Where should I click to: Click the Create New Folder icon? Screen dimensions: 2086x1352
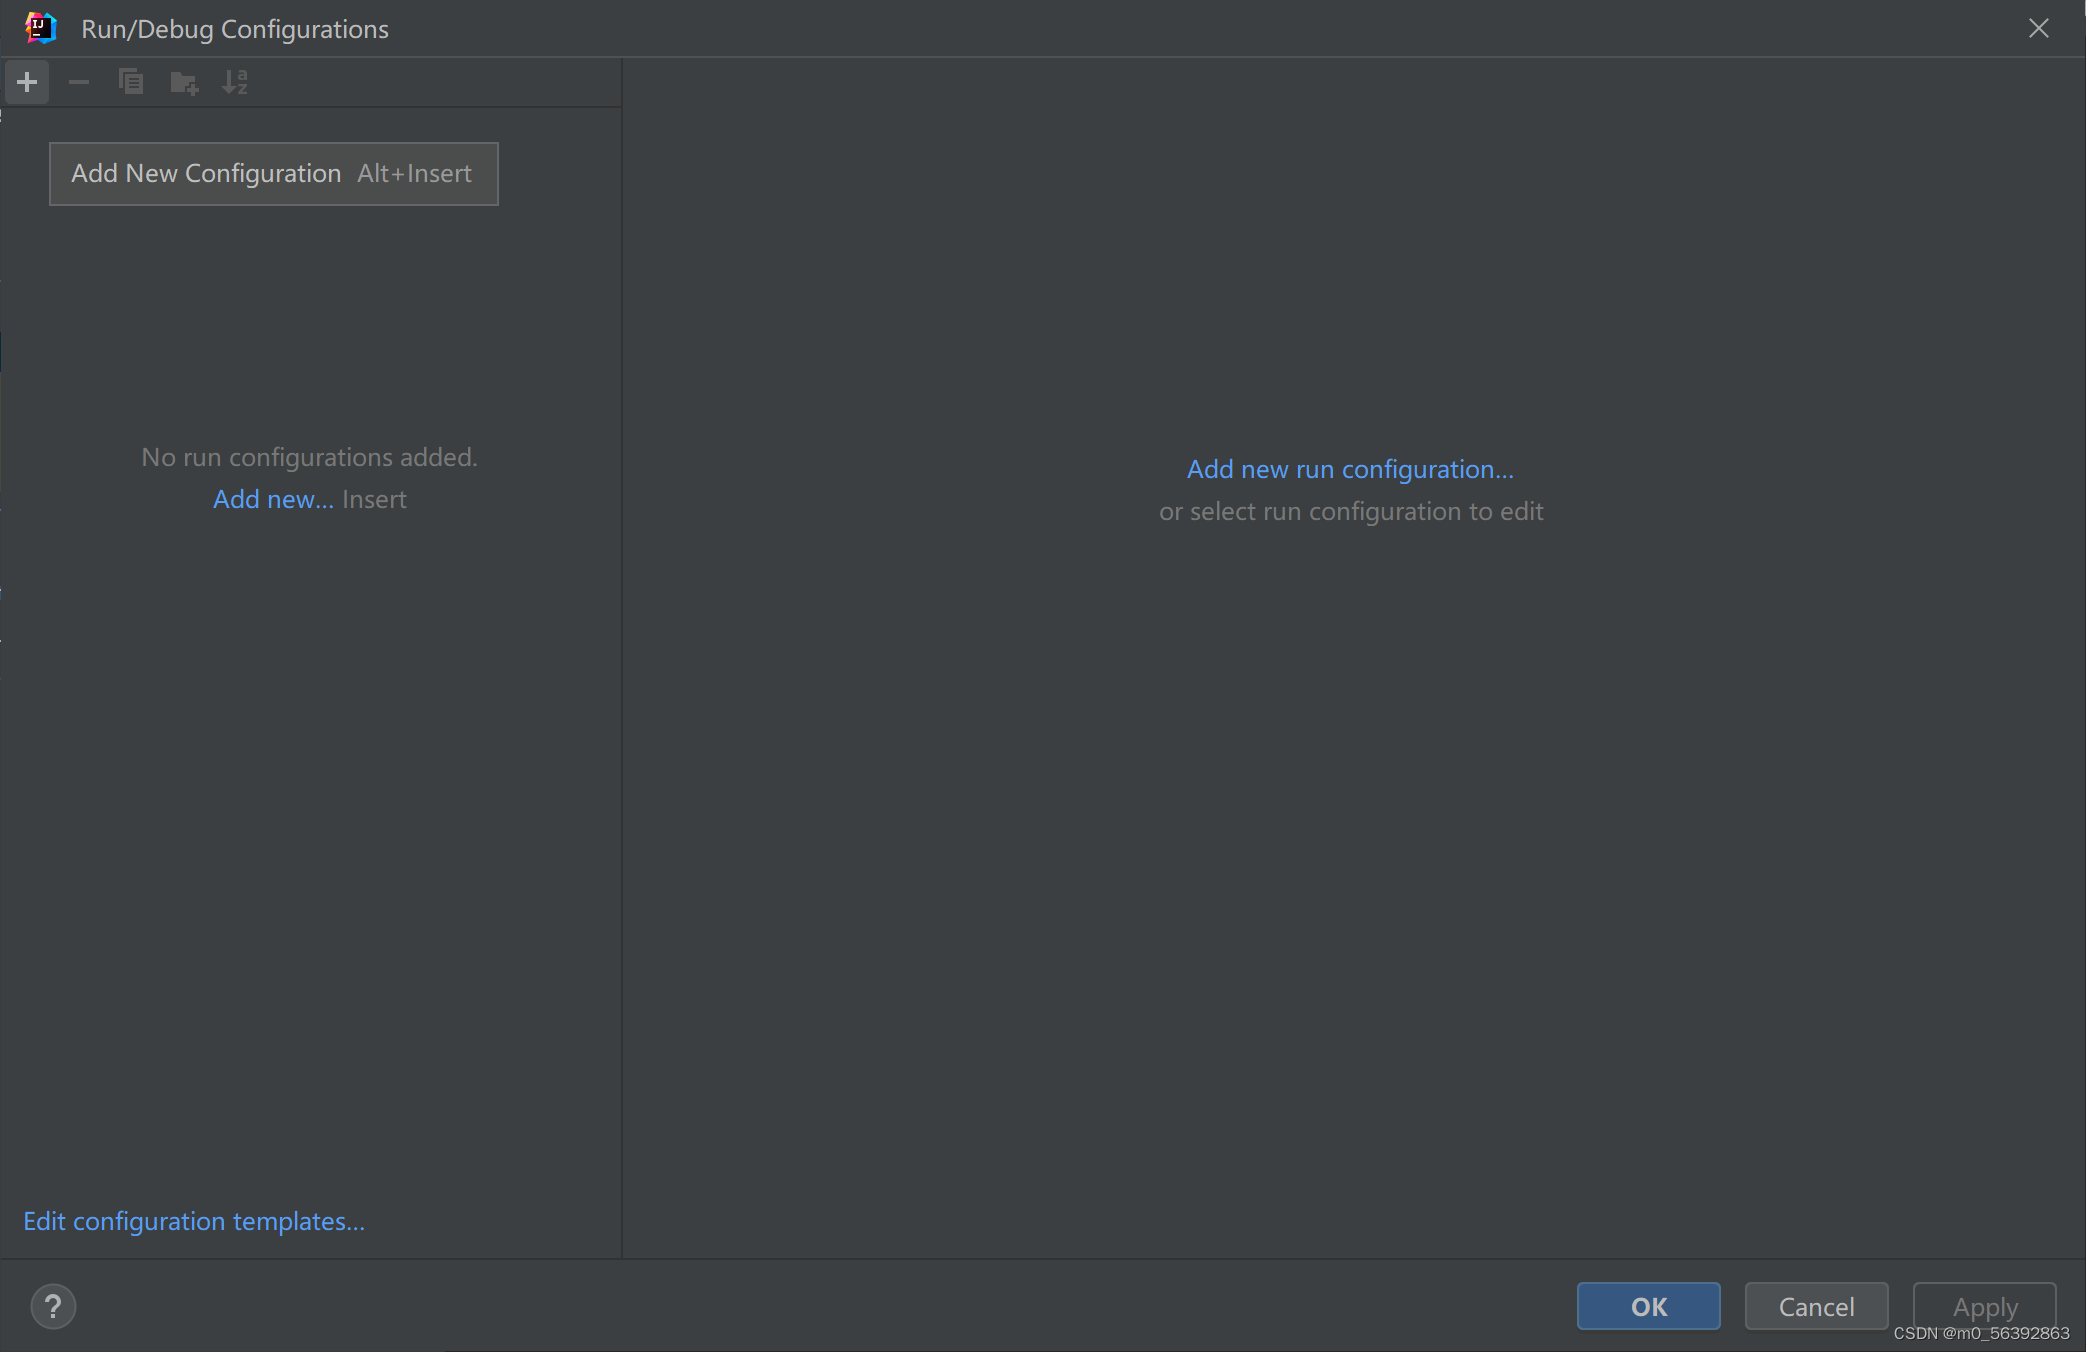tap(184, 82)
